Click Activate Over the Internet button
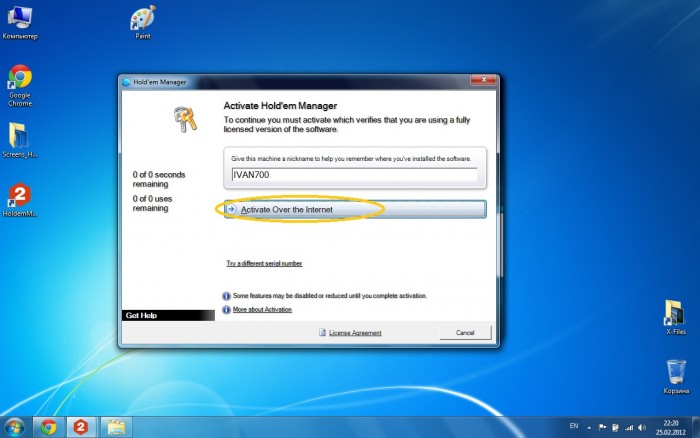 point(355,209)
